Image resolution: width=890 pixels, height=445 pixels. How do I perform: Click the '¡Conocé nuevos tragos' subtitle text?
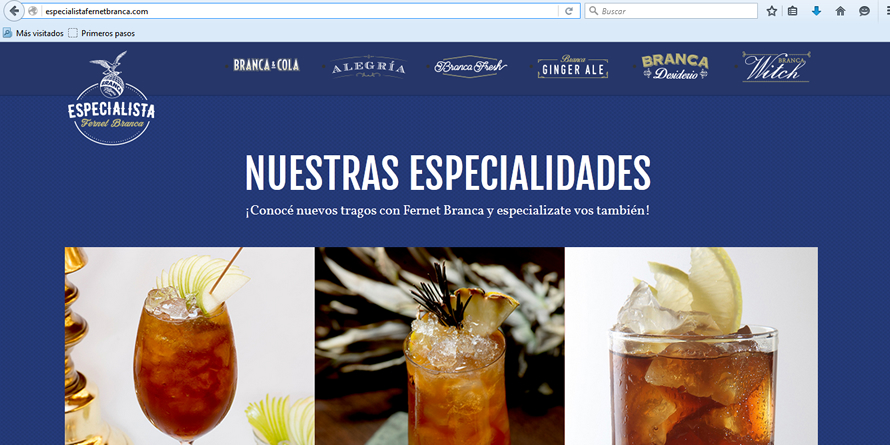pyautogui.click(x=447, y=211)
